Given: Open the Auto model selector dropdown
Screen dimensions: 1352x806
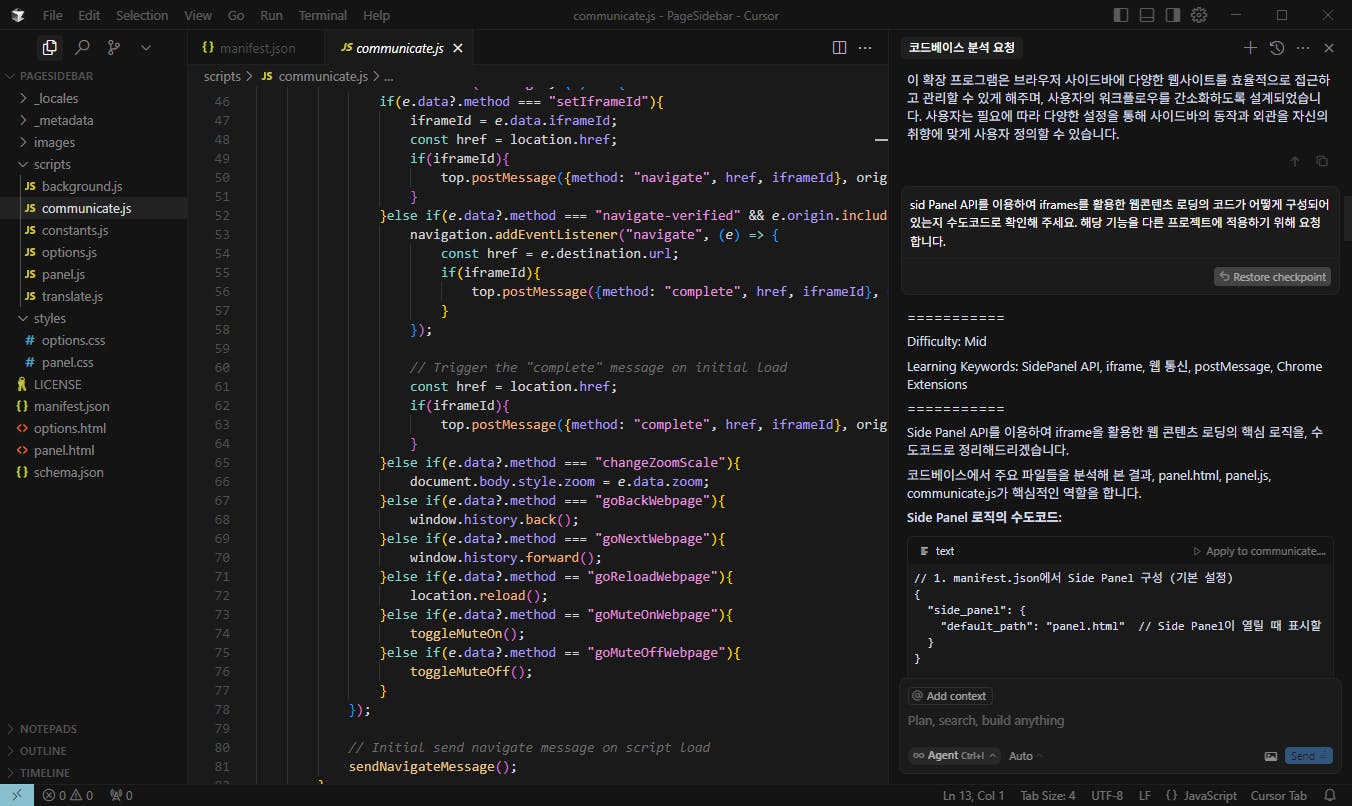Looking at the screenshot, I should (x=1025, y=756).
